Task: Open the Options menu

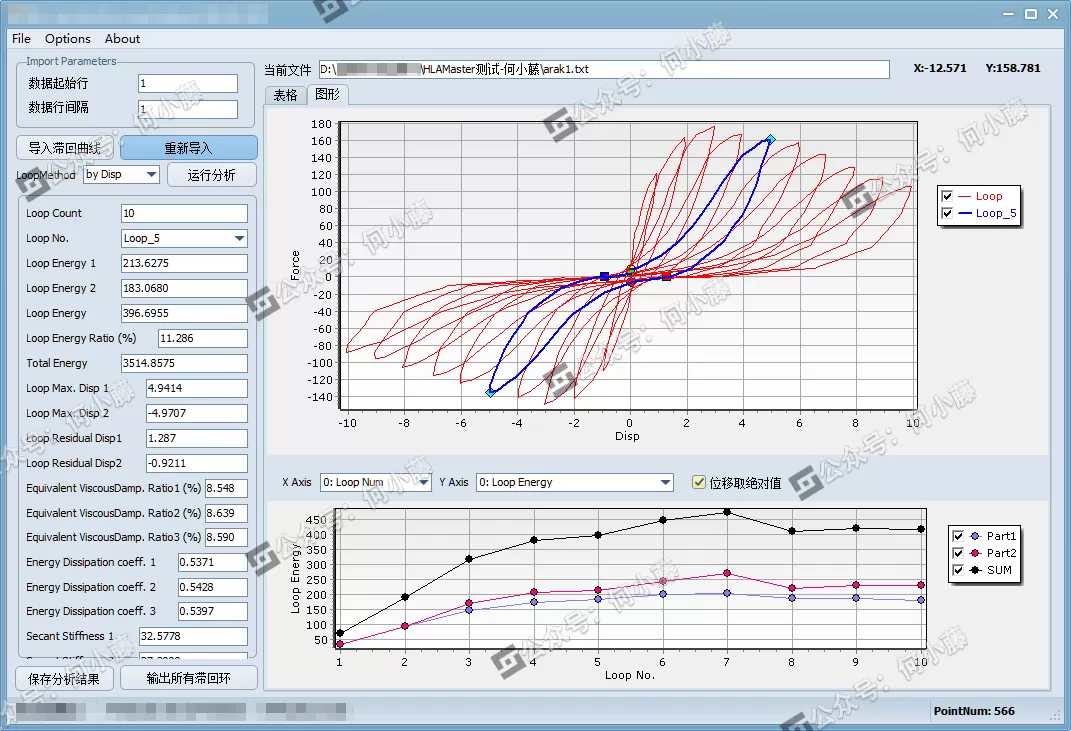Action: (x=68, y=39)
